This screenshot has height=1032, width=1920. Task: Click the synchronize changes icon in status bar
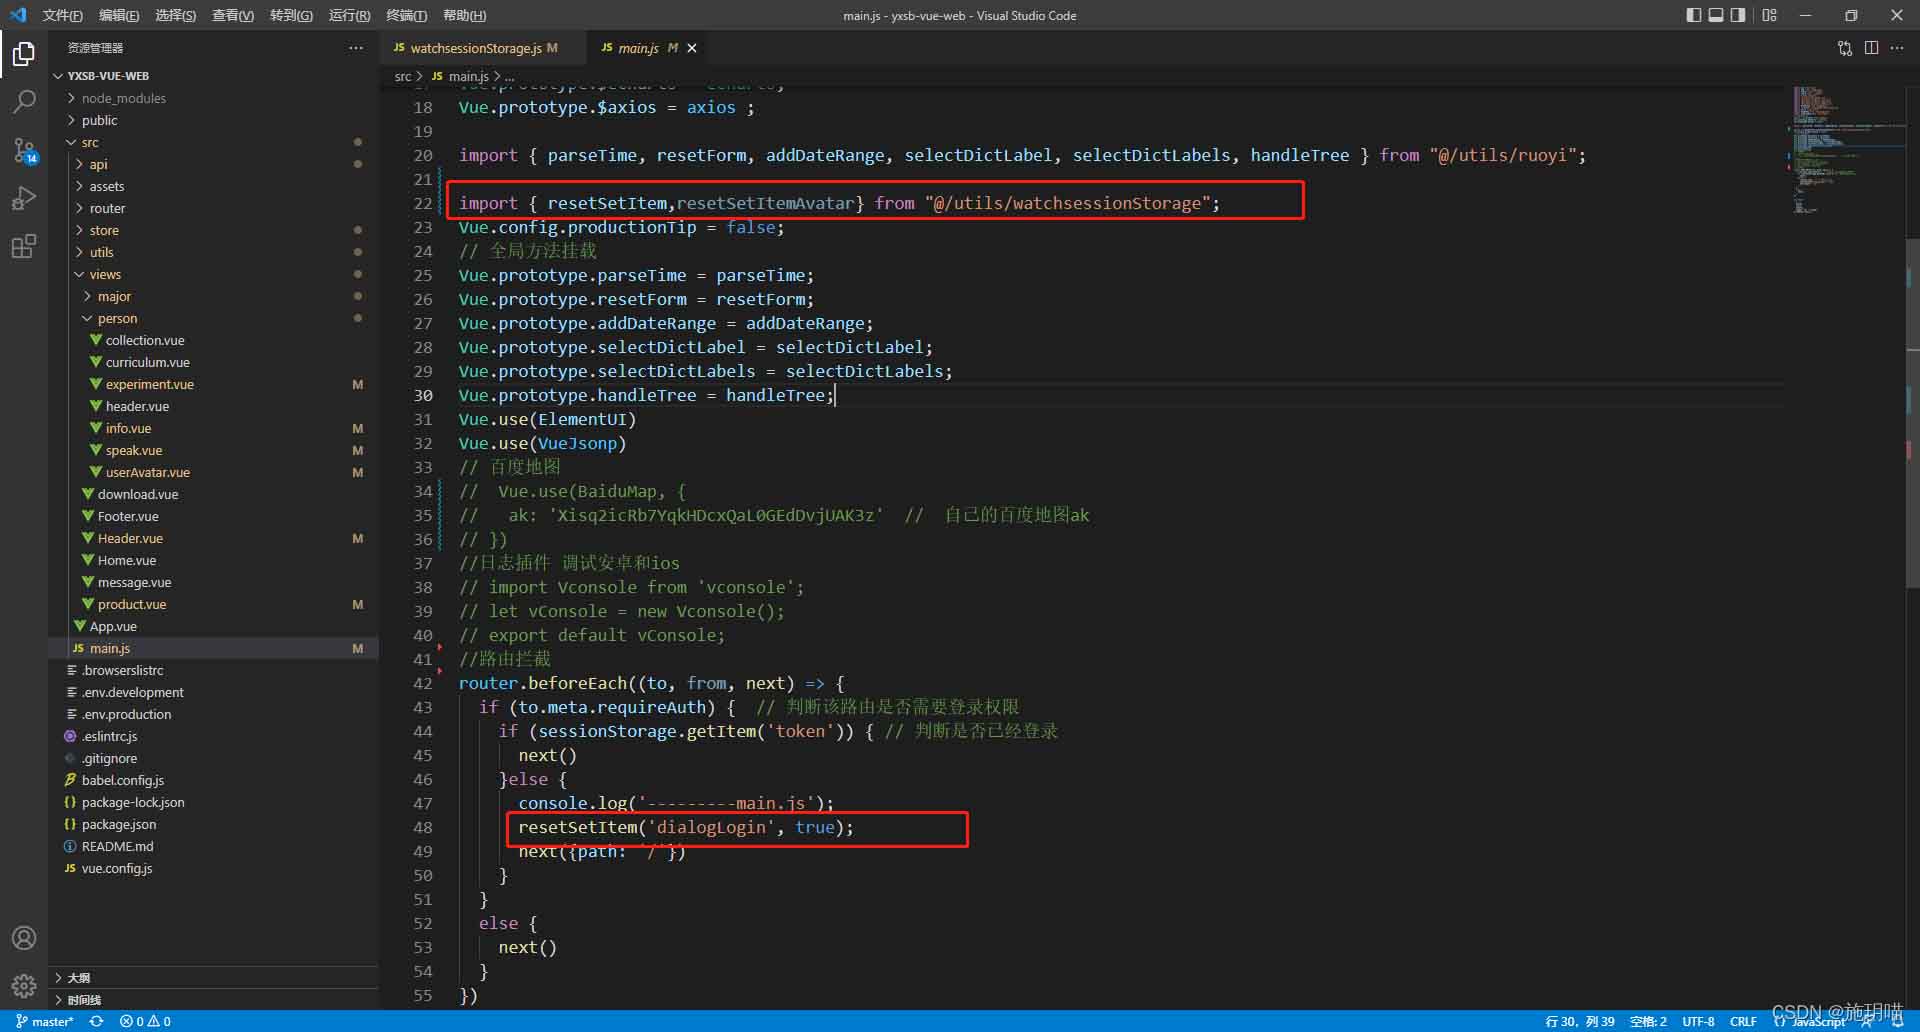[96, 1021]
